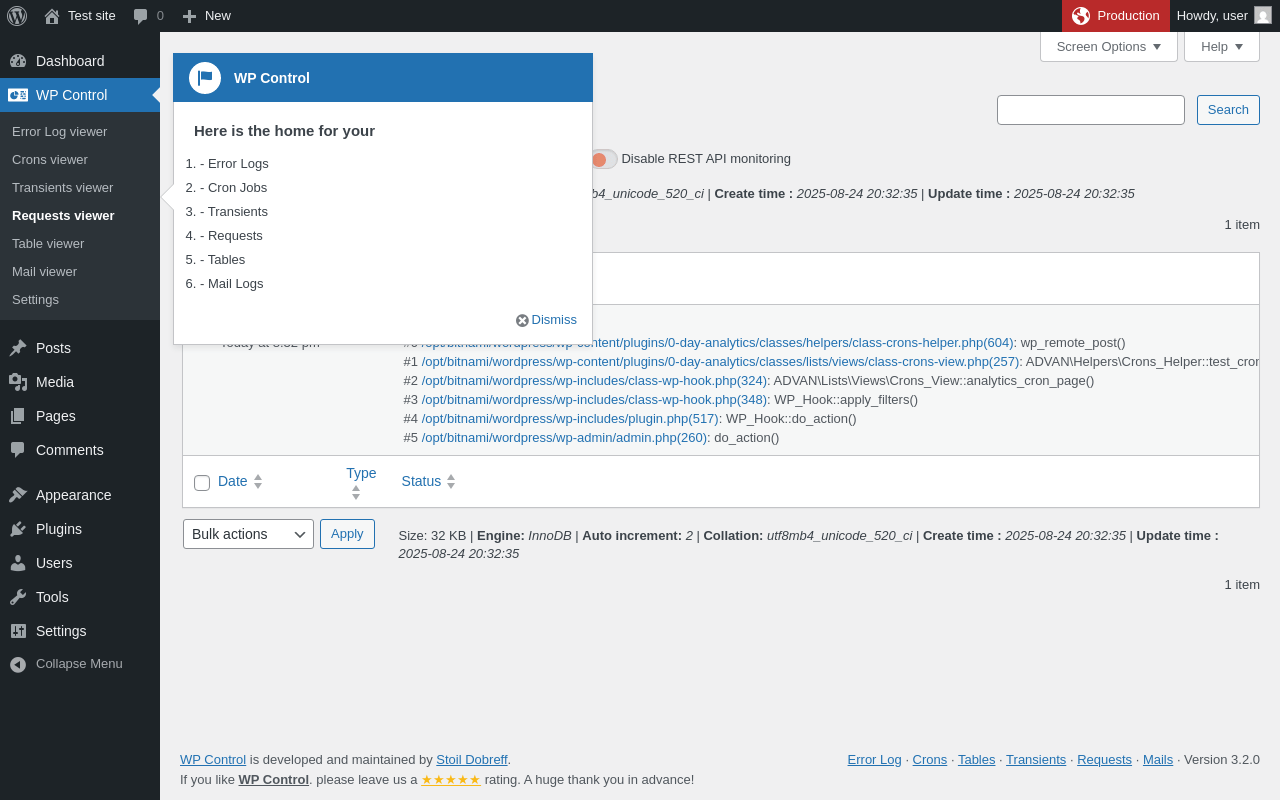Open Posts via the pushpin icon
The height and width of the screenshot is (800, 1280).
(x=18, y=348)
